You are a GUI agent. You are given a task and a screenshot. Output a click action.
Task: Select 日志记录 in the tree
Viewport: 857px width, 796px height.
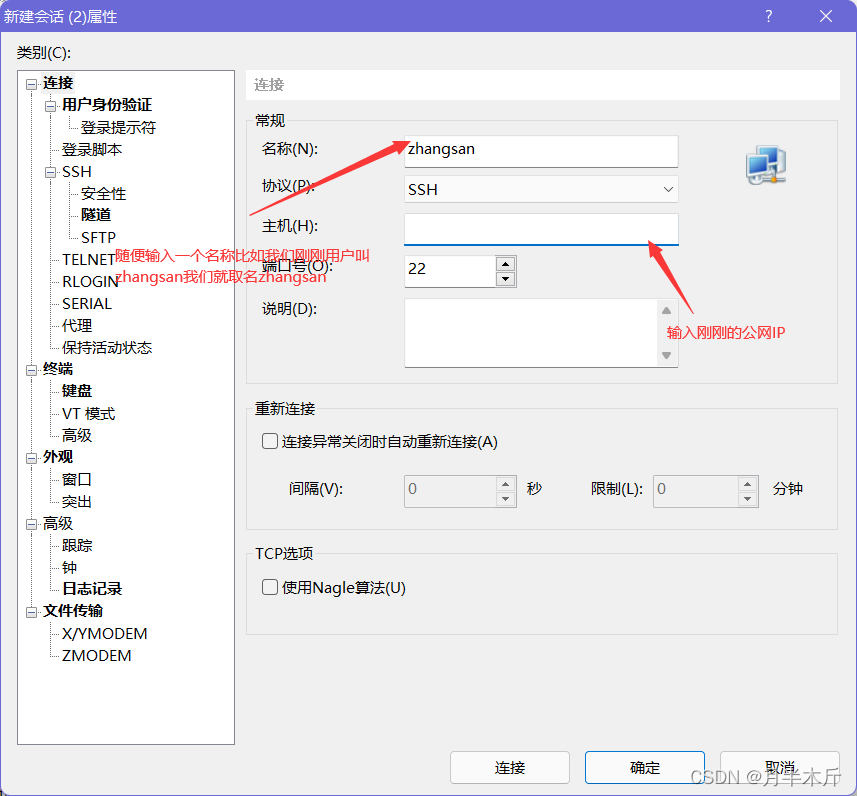point(92,589)
